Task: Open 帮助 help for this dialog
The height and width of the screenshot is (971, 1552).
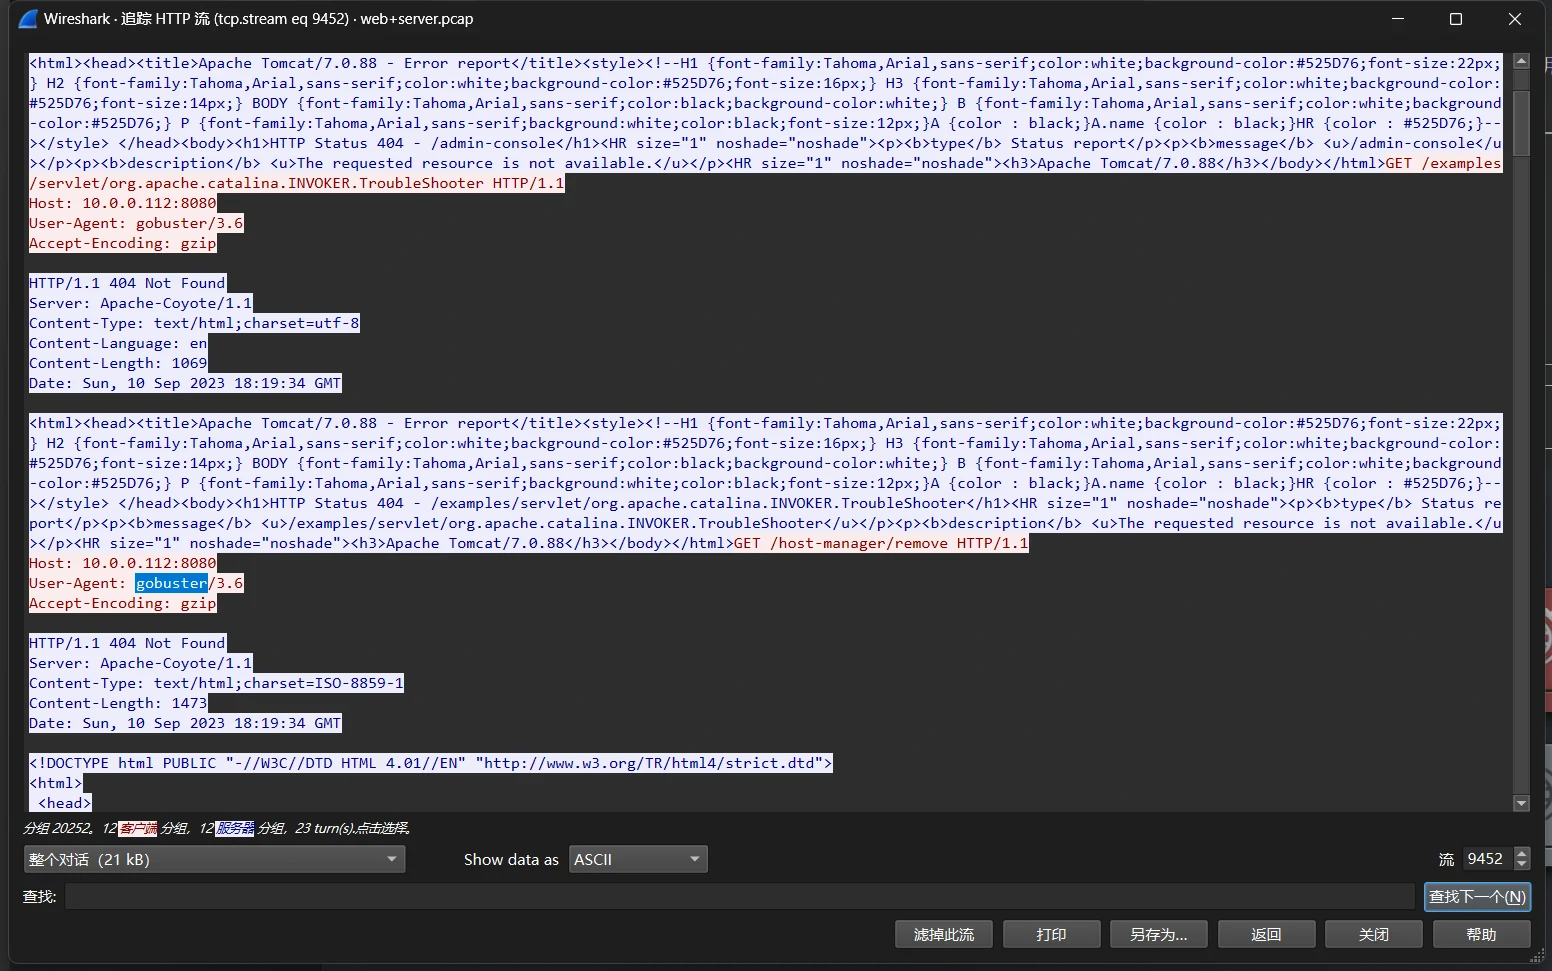Action: click(x=1481, y=934)
